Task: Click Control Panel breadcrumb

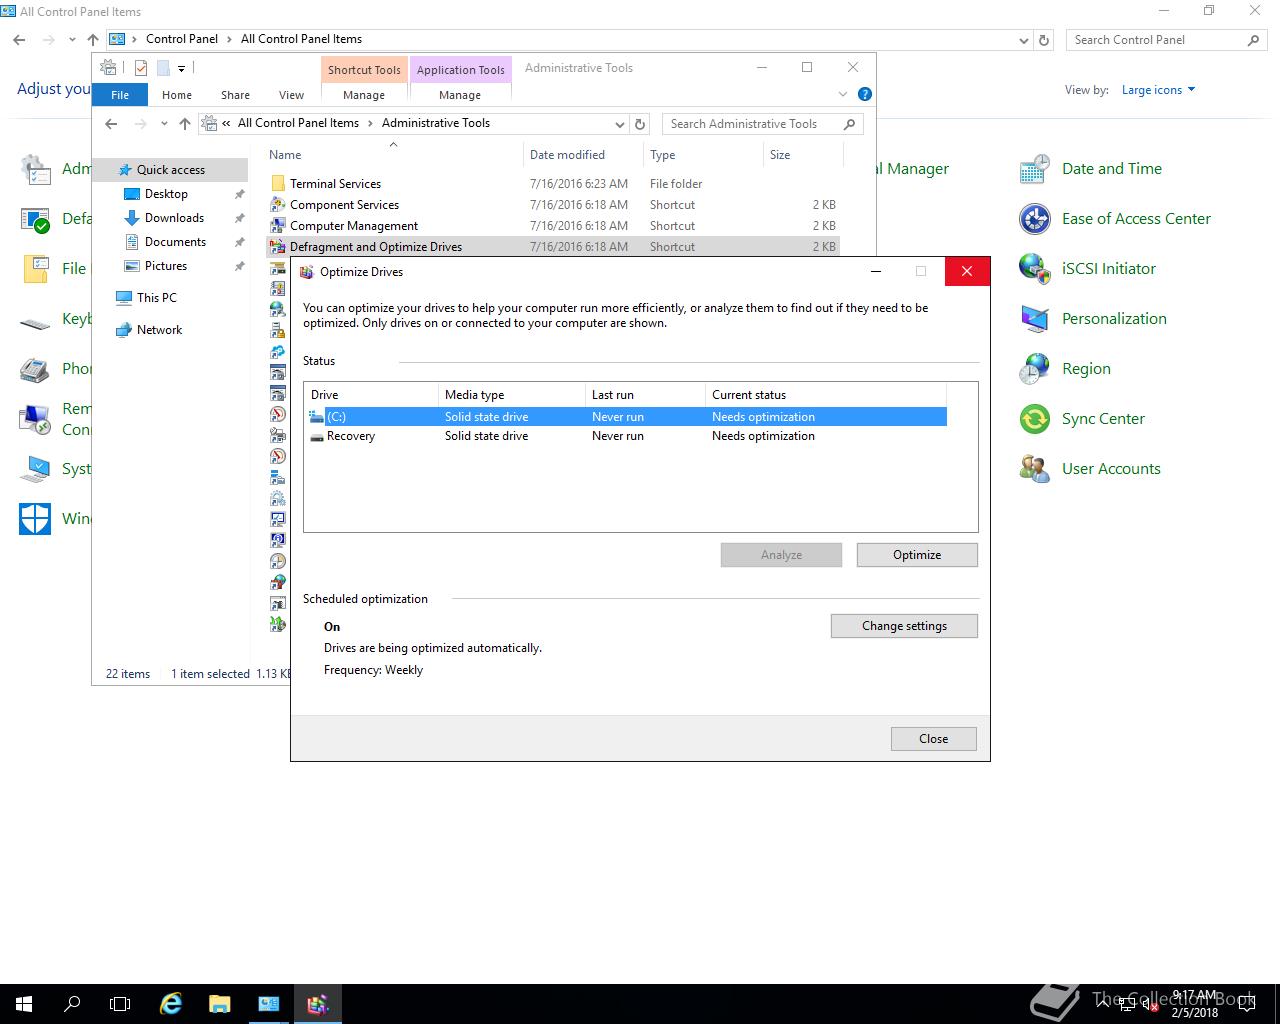Action: [x=182, y=39]
